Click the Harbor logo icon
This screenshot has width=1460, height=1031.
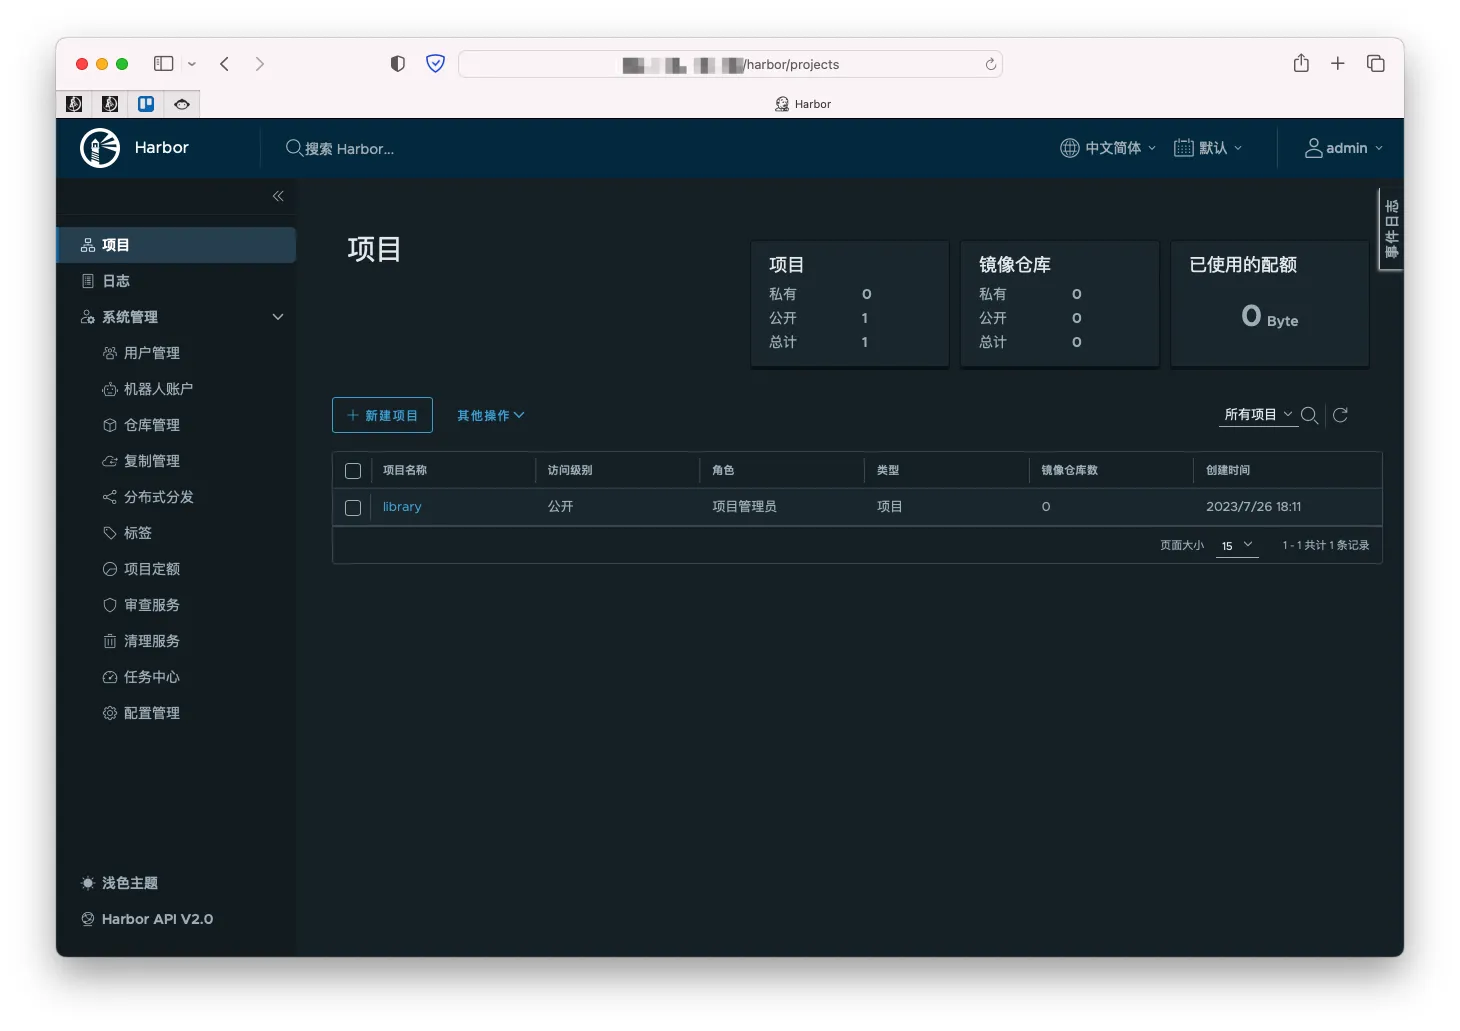100,148
